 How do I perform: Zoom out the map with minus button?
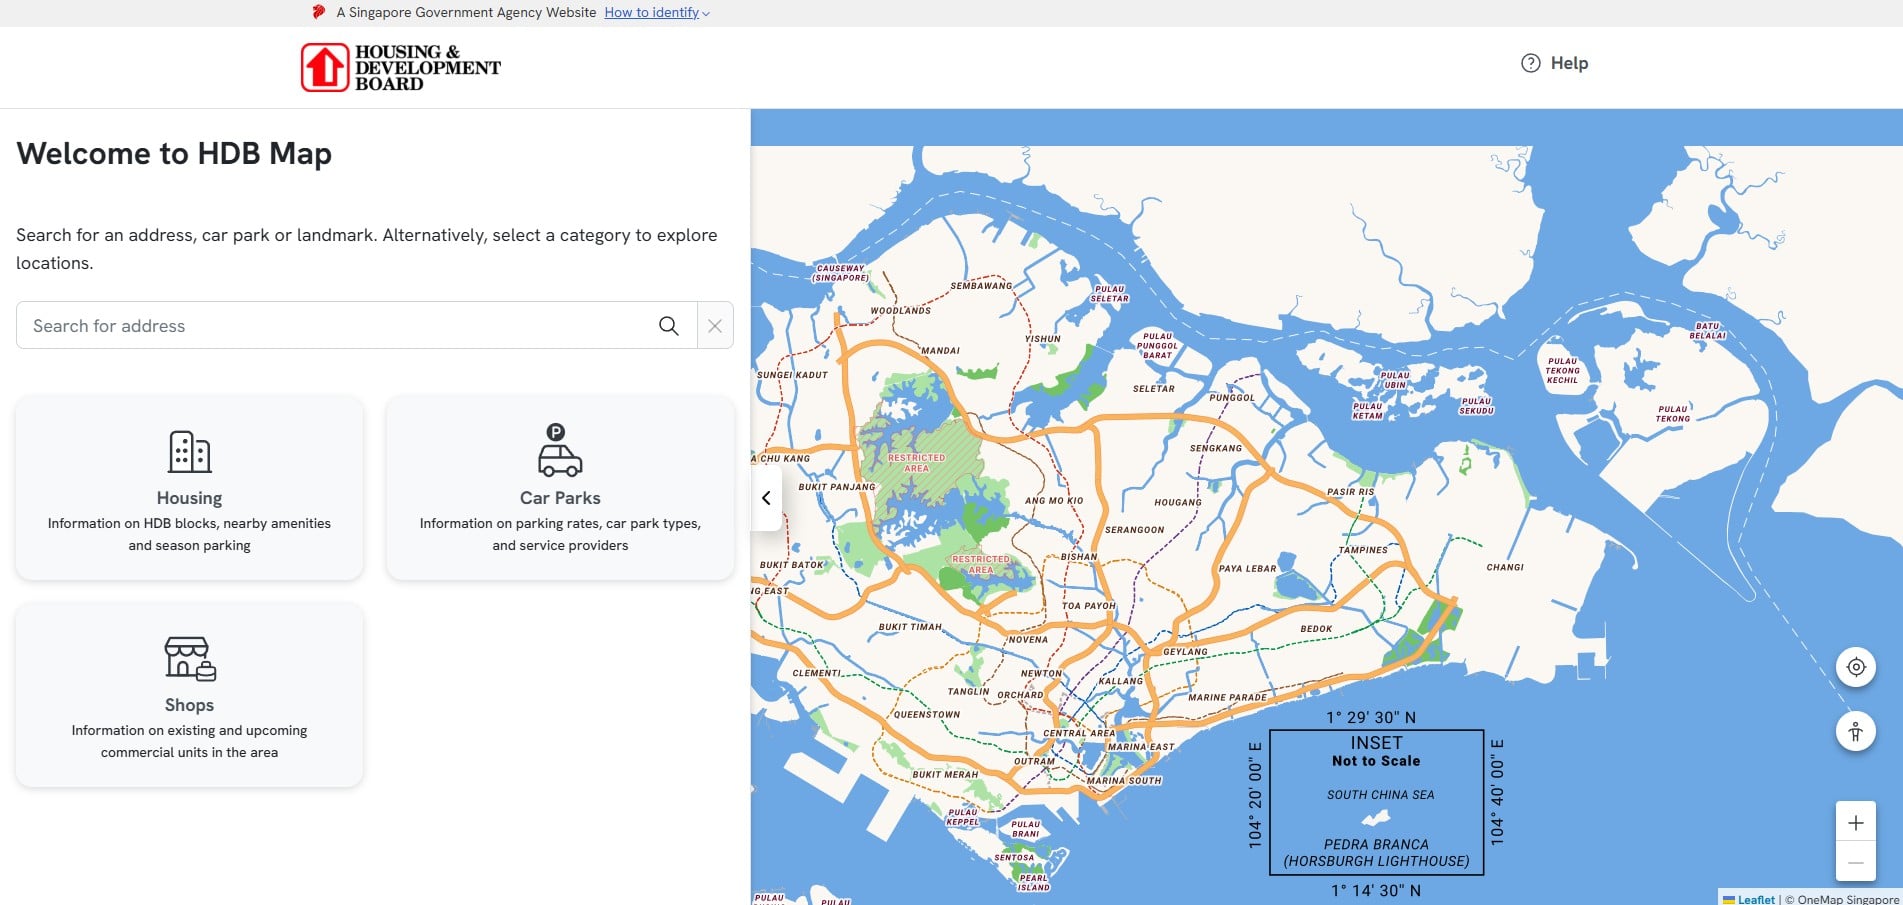pyautogui.click(x=1856, y=862)
